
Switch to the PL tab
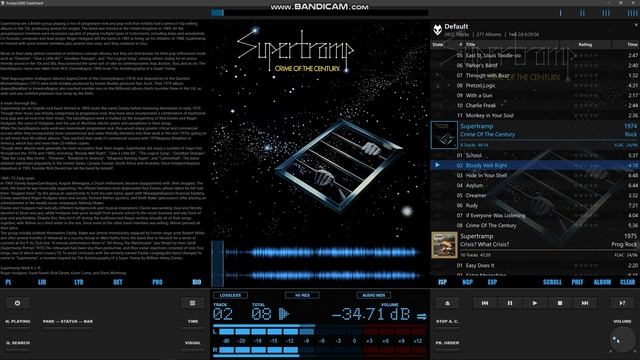[9, 282]
